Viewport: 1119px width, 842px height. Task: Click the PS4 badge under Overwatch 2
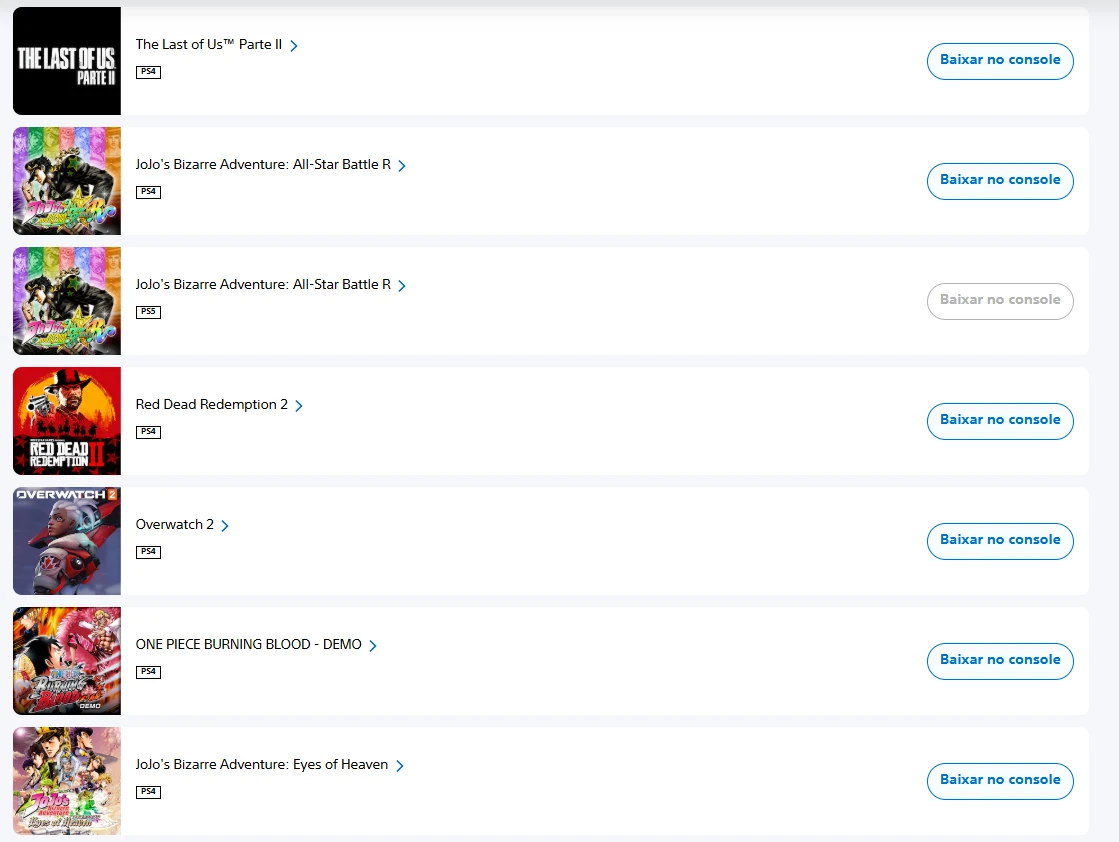(x=148, y=552)
